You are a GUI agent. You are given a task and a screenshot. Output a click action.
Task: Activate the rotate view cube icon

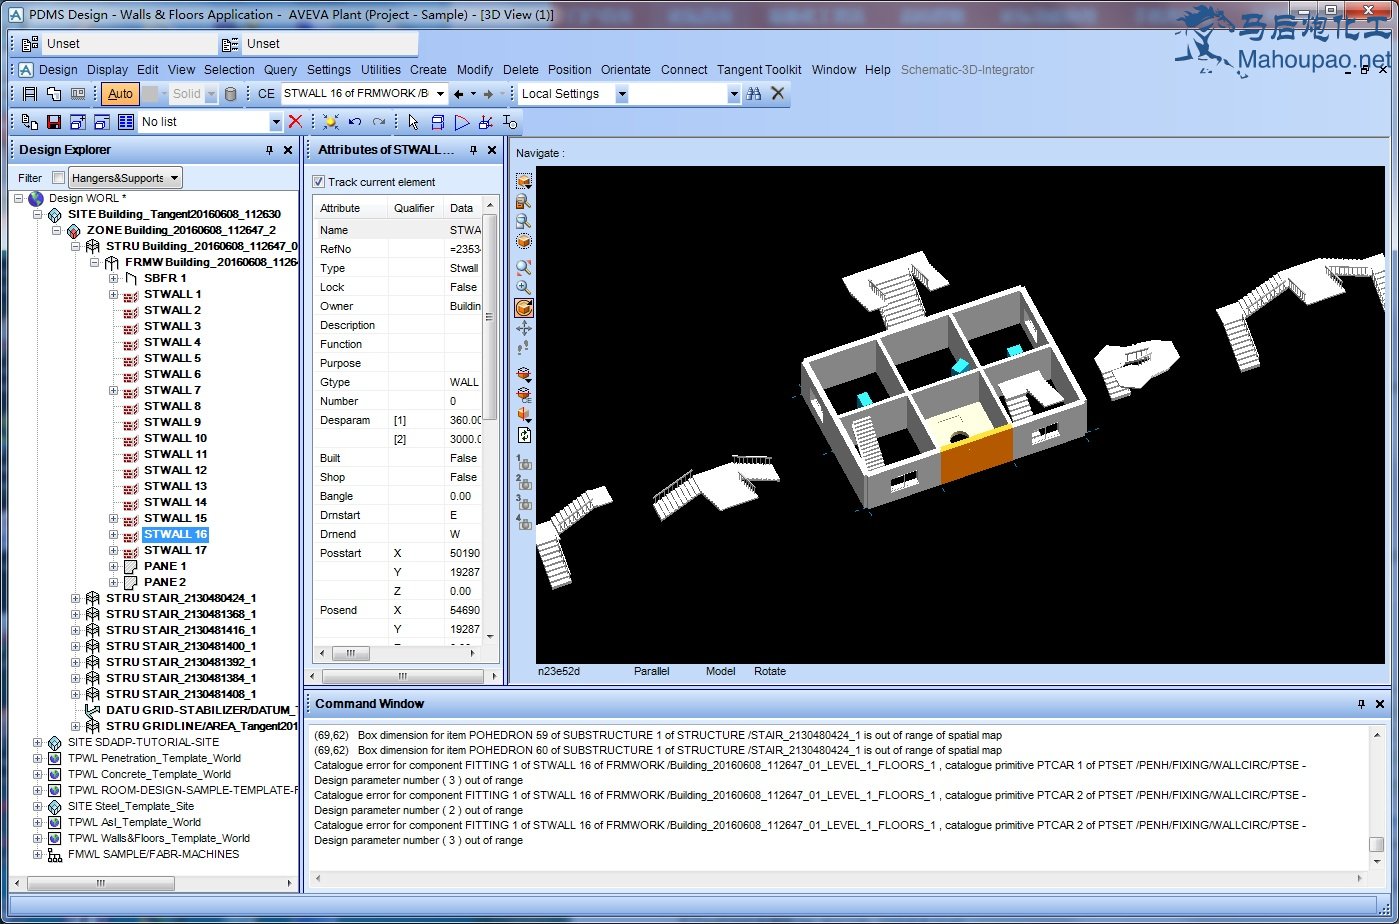pos(524,308)
